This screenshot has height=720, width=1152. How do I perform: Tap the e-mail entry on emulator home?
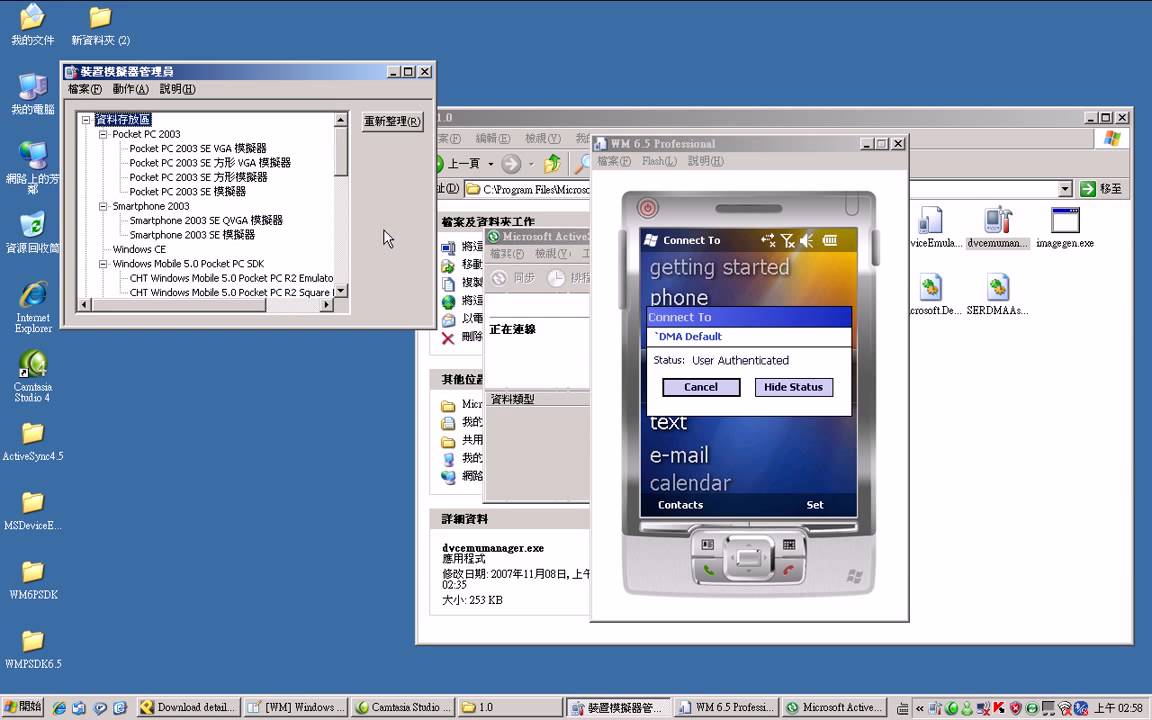[x=679, y=456]
